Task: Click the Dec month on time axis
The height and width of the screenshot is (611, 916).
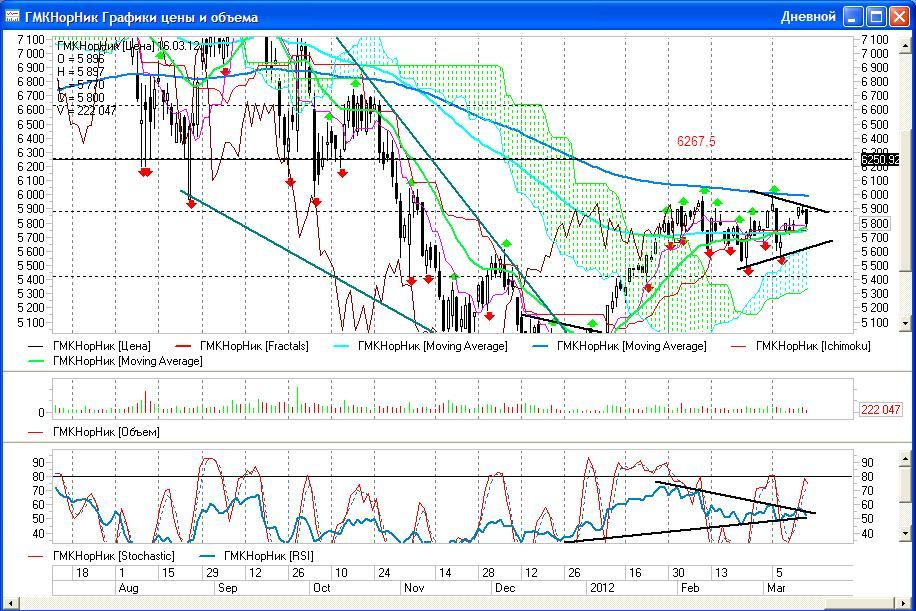Action: [505, 588]
